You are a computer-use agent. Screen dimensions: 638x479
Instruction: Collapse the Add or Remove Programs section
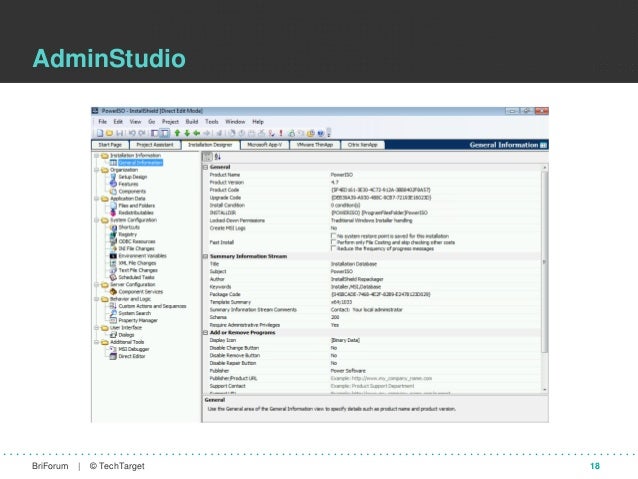pyautogui.click(x=206, y=333)
